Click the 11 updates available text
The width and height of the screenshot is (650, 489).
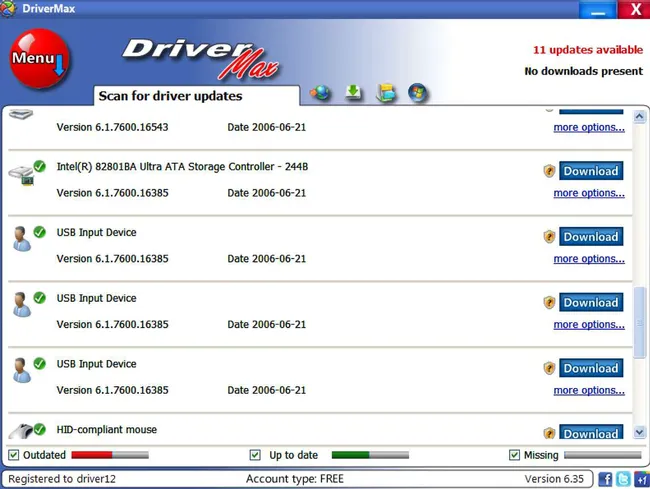click(x=588, y=50)
